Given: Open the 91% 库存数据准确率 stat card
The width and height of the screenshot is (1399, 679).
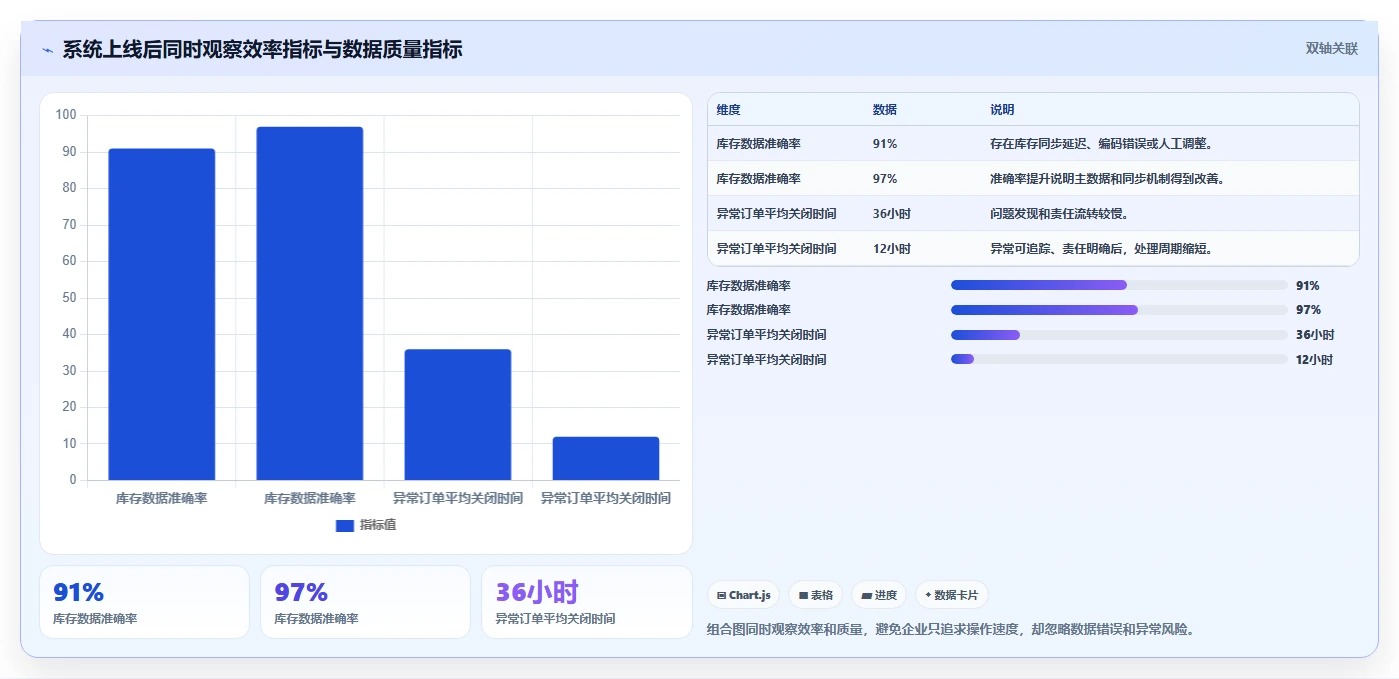Looking at the screenshot, I should (x=144, y=602).
